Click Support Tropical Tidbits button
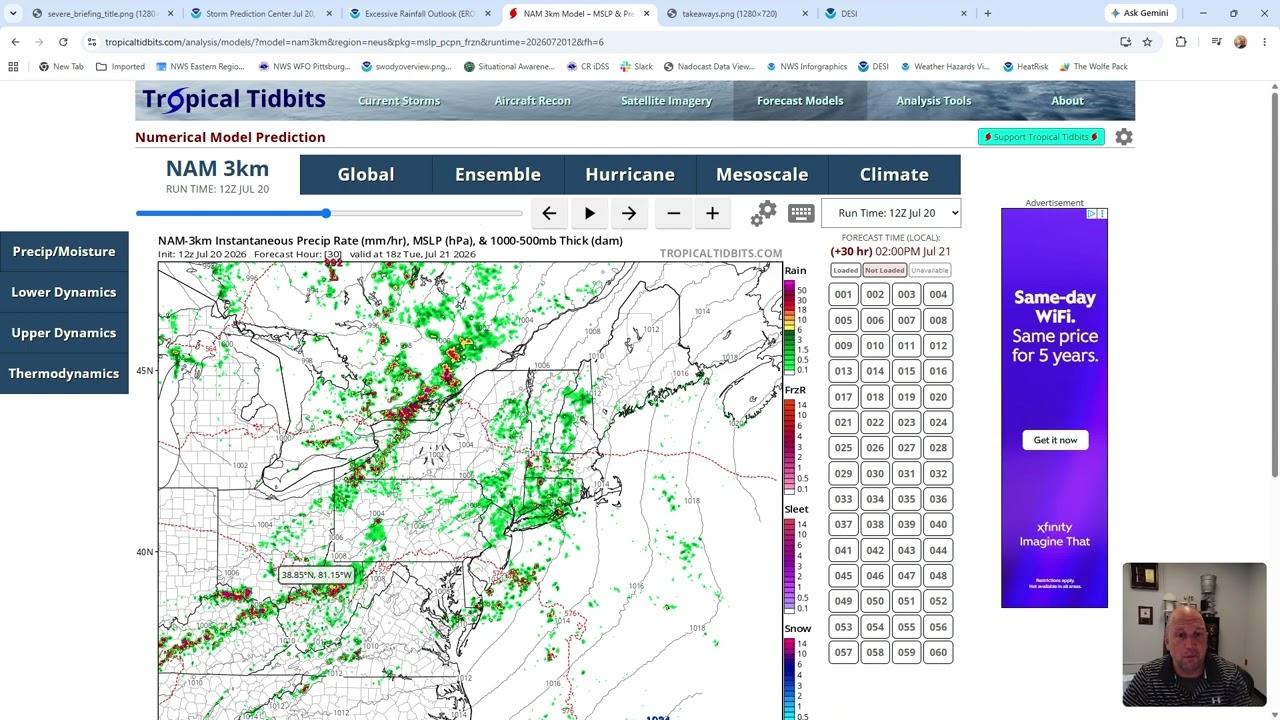The image size is (1280, 720). (x=1041, y=137)
